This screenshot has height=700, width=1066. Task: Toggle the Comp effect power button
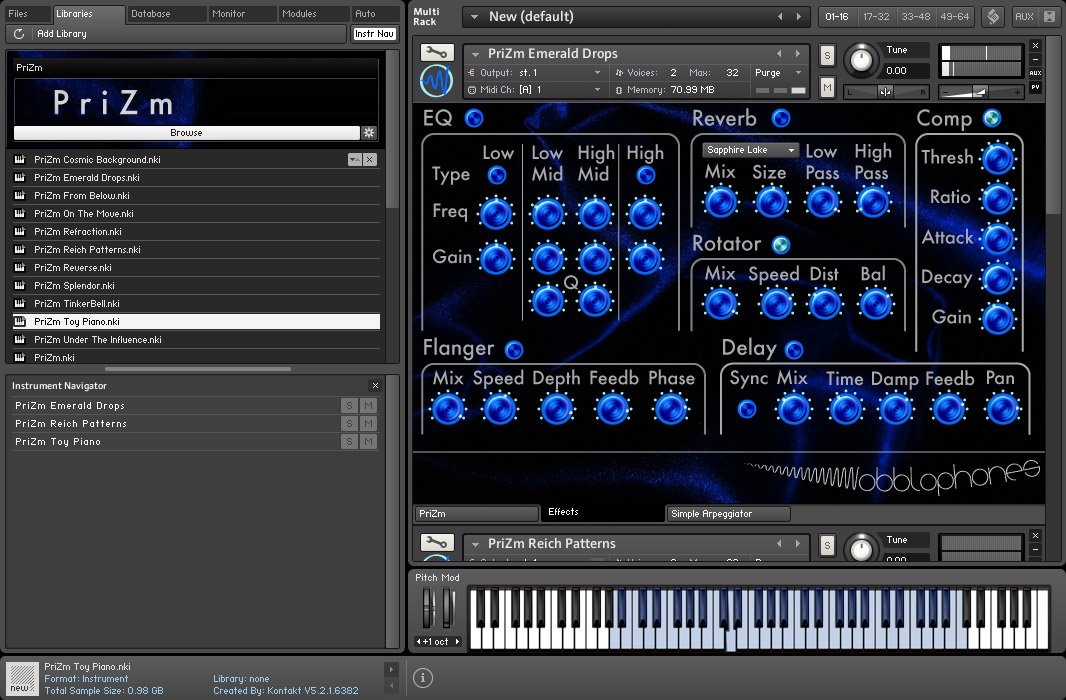[992, 118]
